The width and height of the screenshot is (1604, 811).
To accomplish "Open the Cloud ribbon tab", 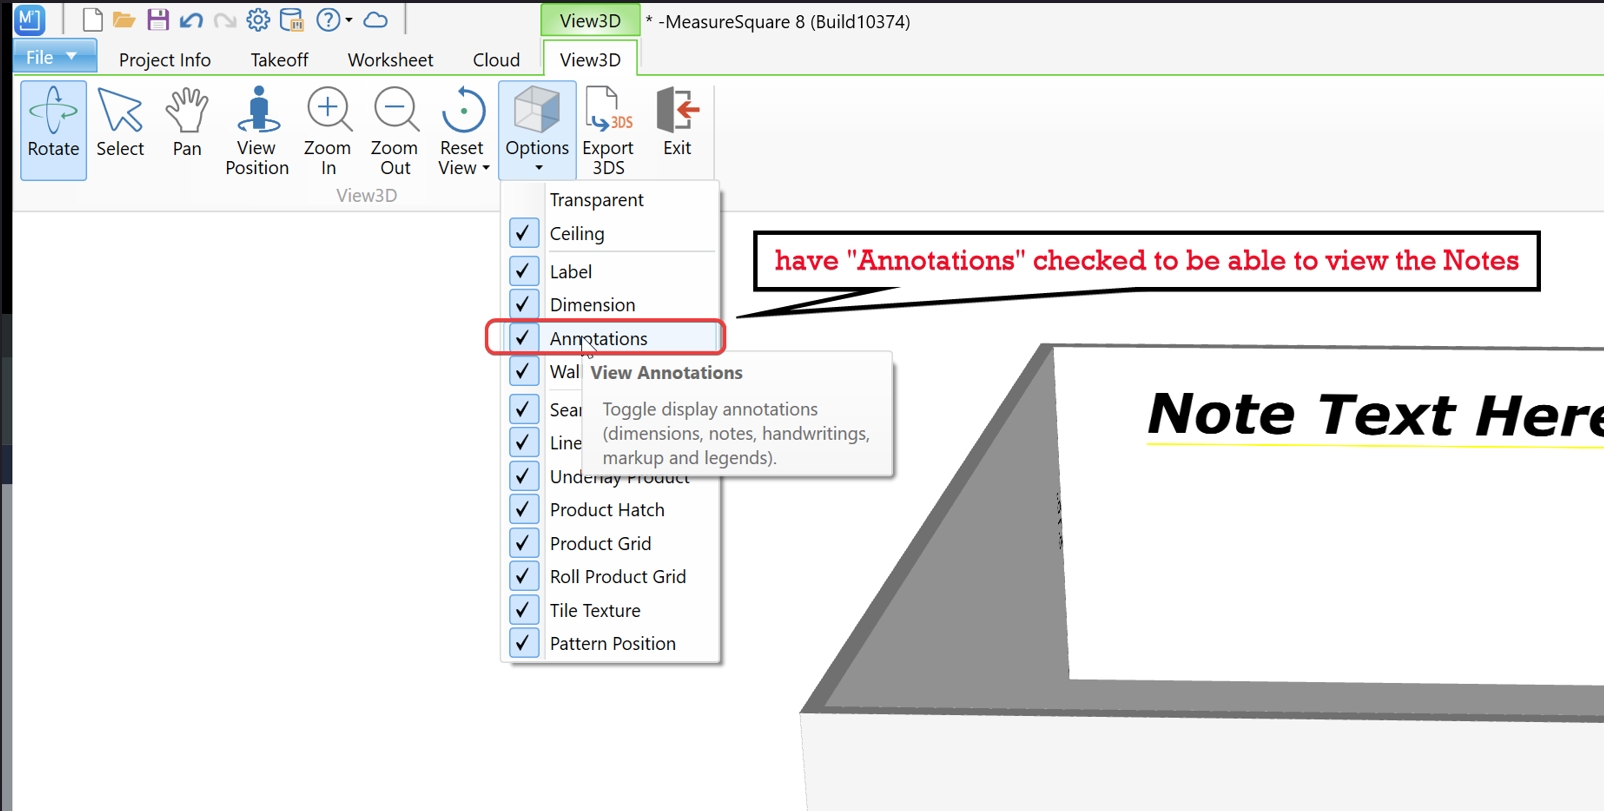I will point(496,60).
